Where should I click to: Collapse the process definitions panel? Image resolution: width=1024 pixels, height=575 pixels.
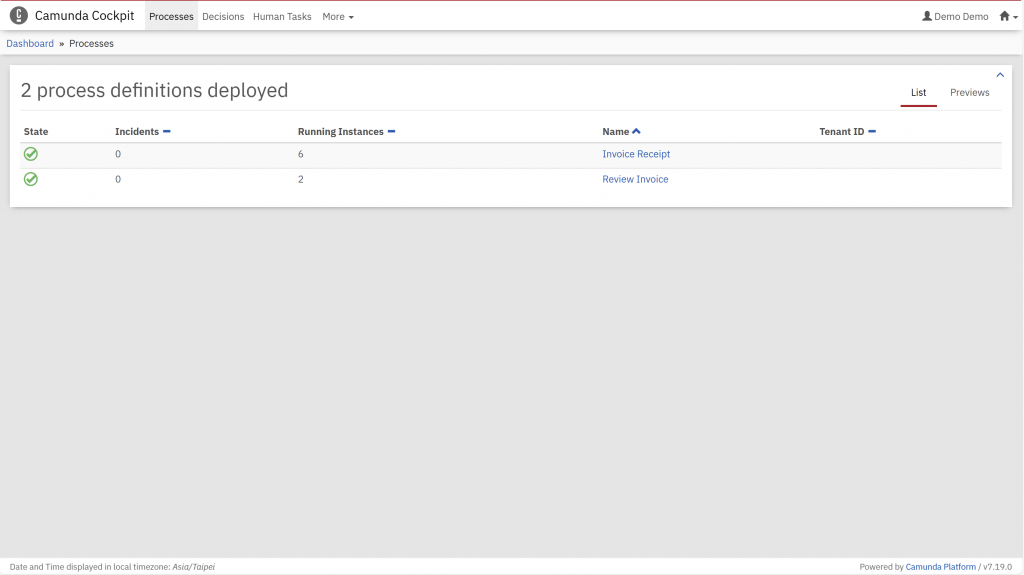tap(1000, 75)
